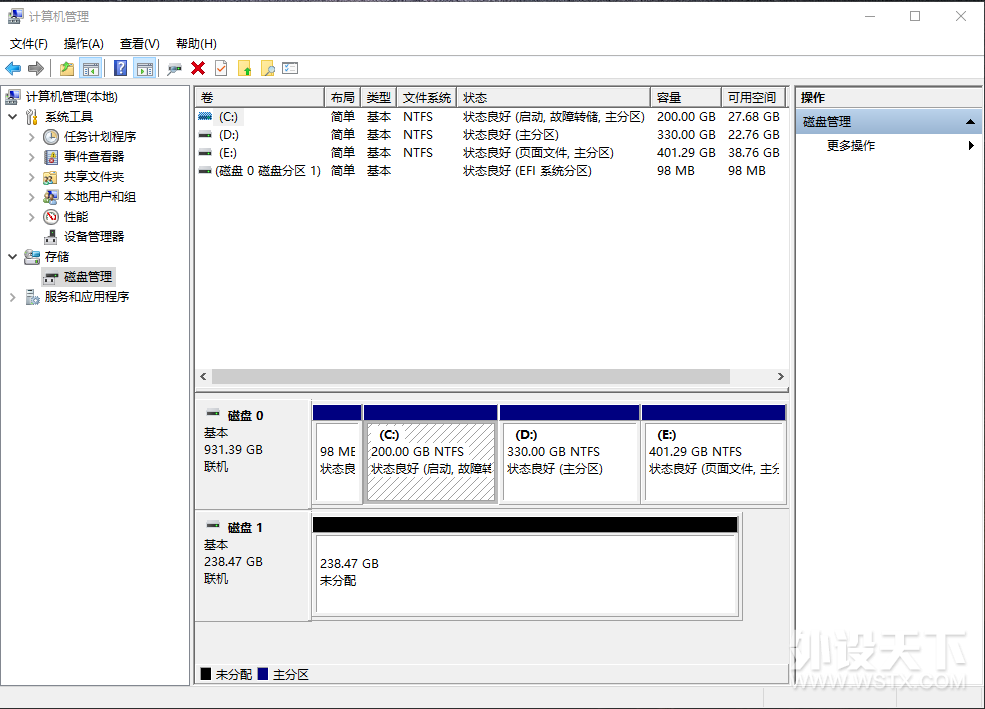Click the Back arrow toolbar icon
This screenshot has height=709, width=985.
click(13, 68)
